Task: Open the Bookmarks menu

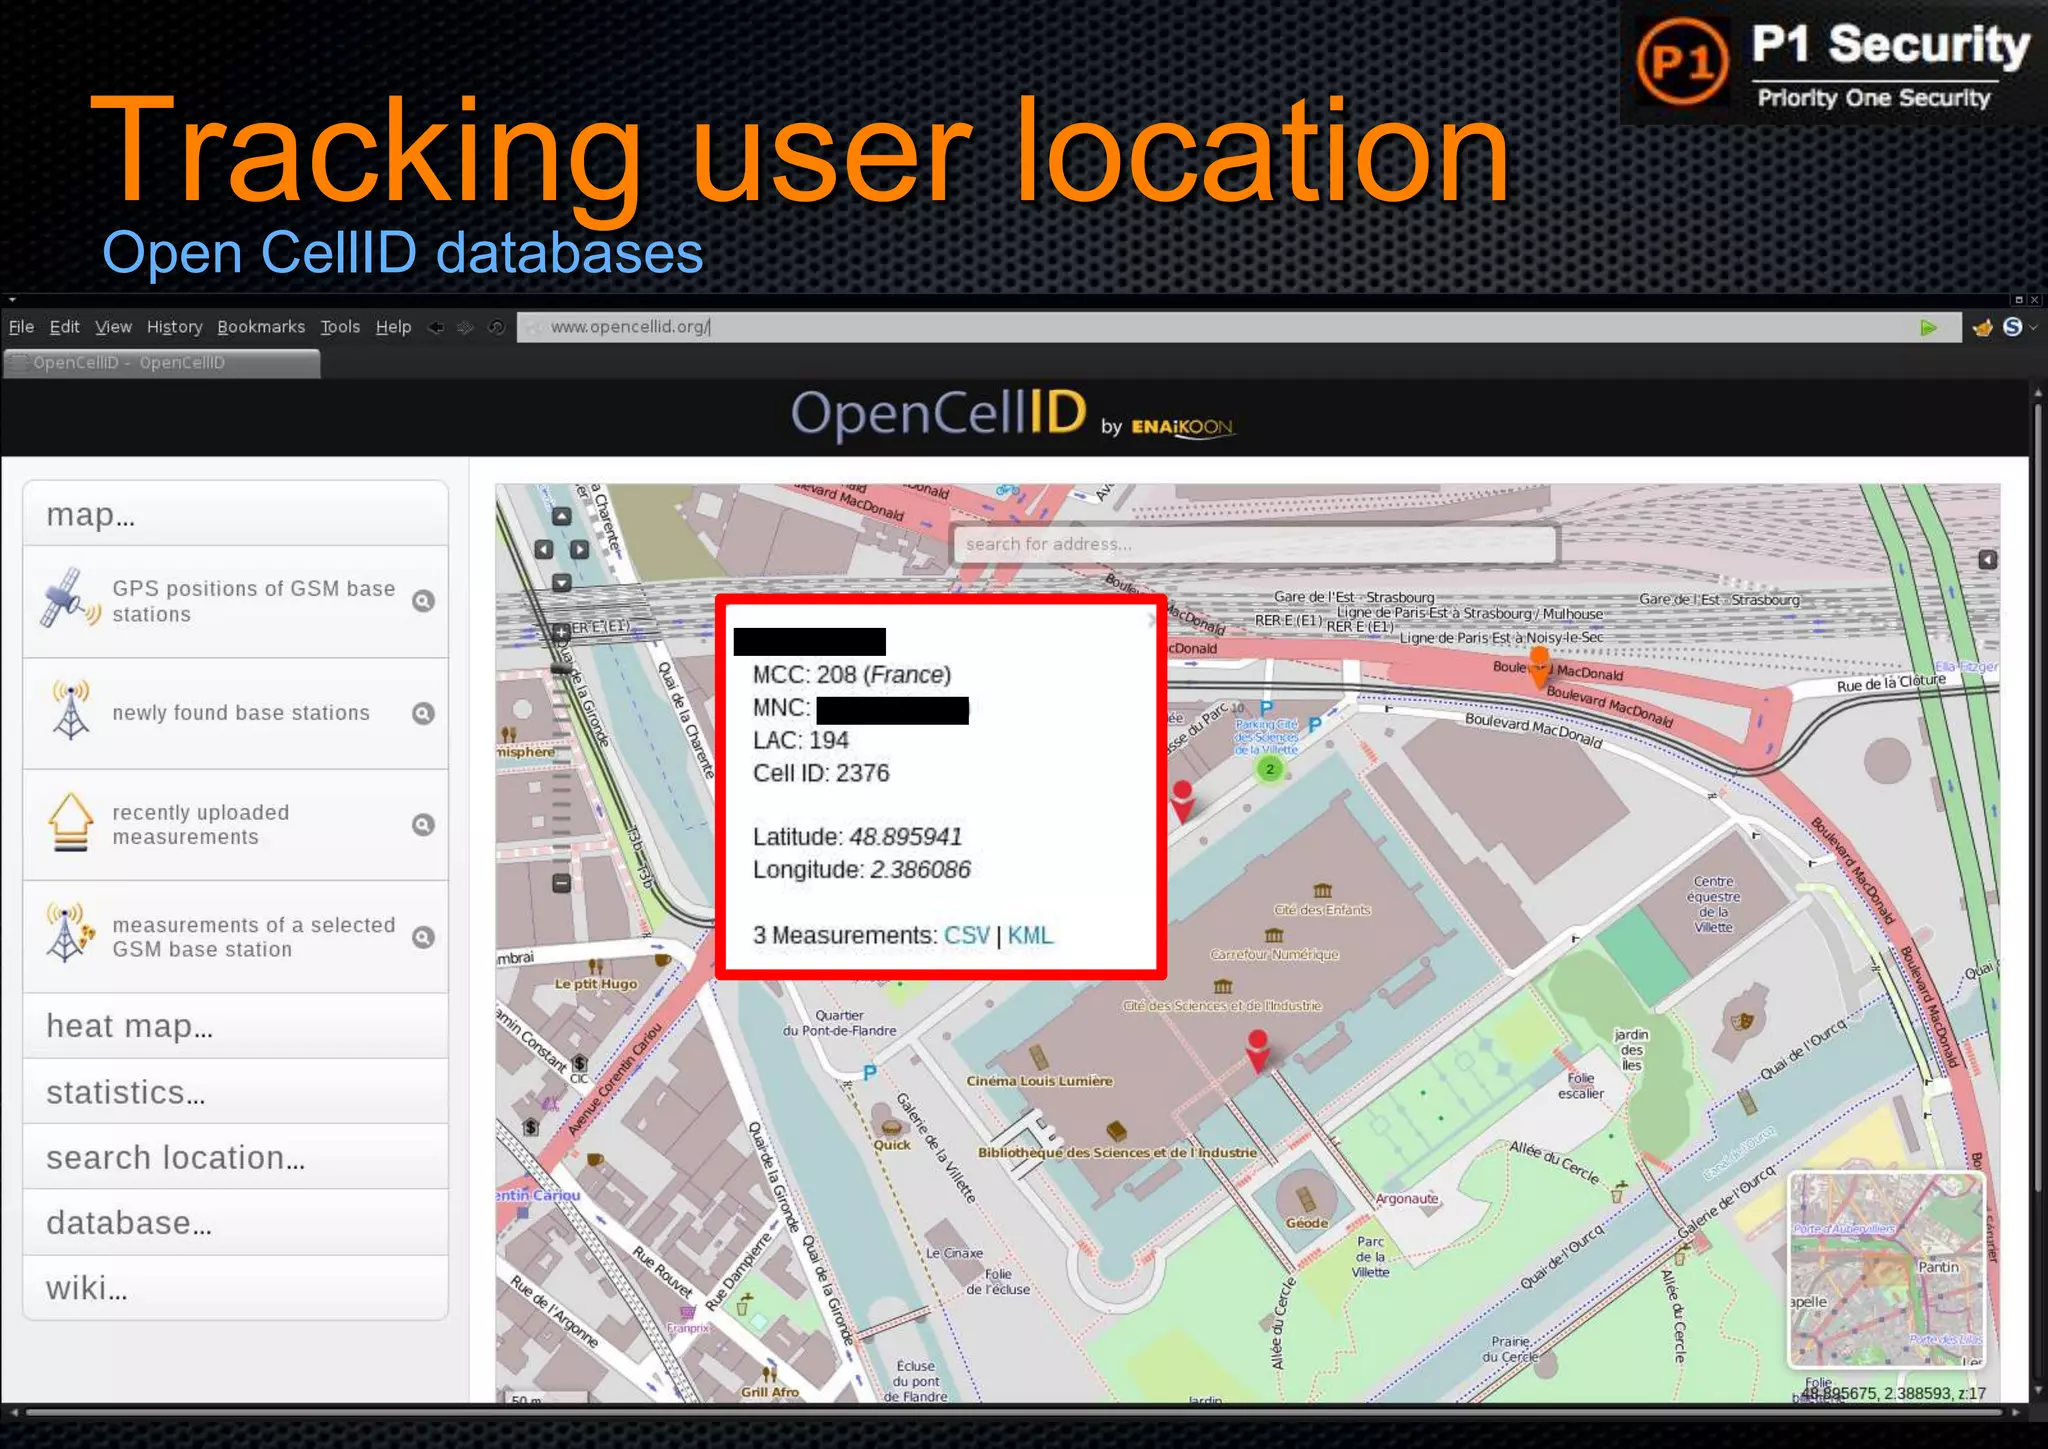Action: click(261, 327)
